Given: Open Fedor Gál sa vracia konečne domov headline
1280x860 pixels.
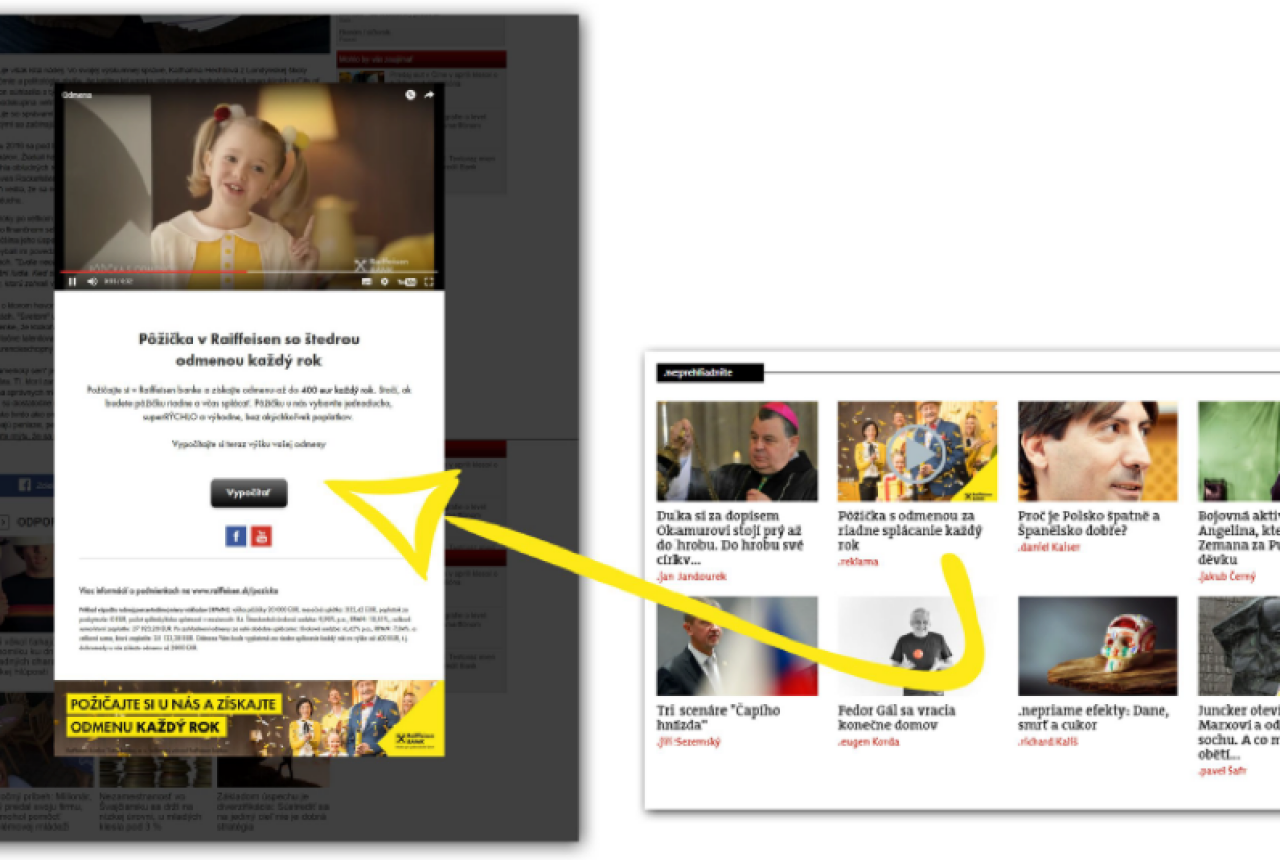Looking at the screenshot, I should click(x=897, y=717).
